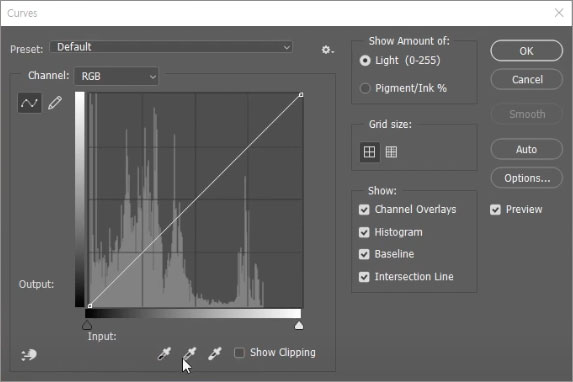Disable the Preview checkbox
This screenshot has height=382, width=573.
click(495, 209)
